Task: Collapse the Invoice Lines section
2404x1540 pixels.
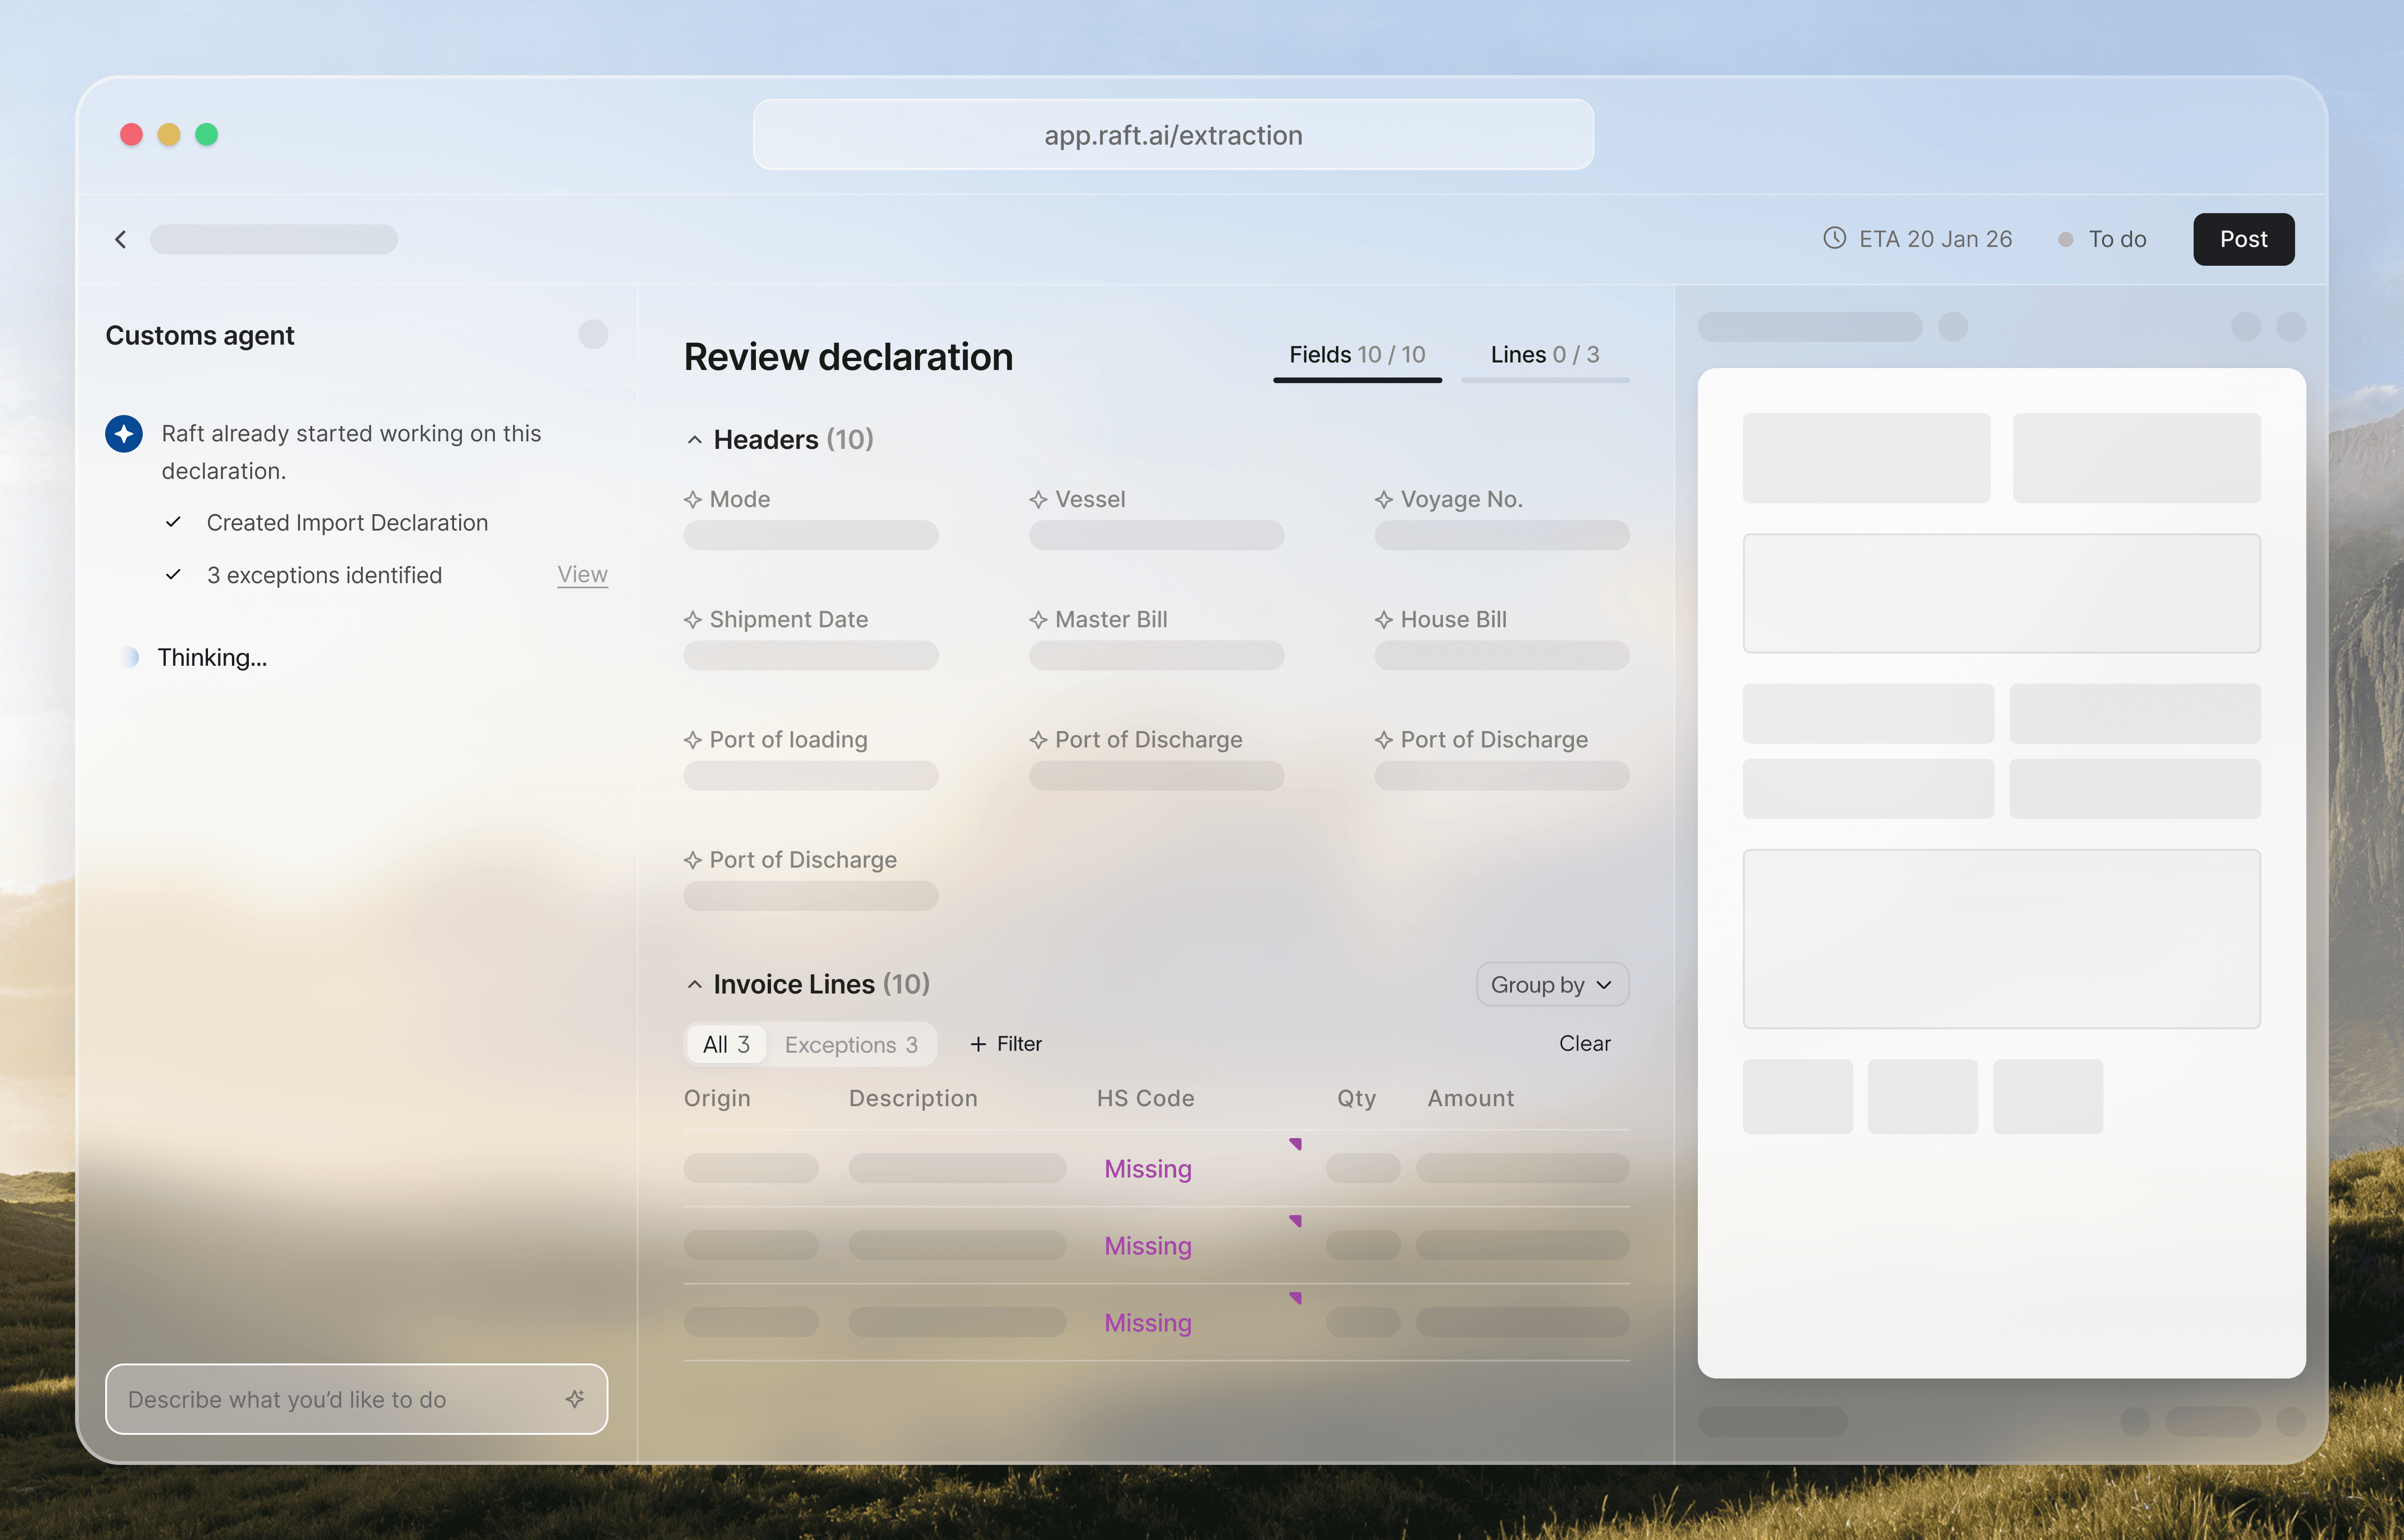Action: (695, 985)
